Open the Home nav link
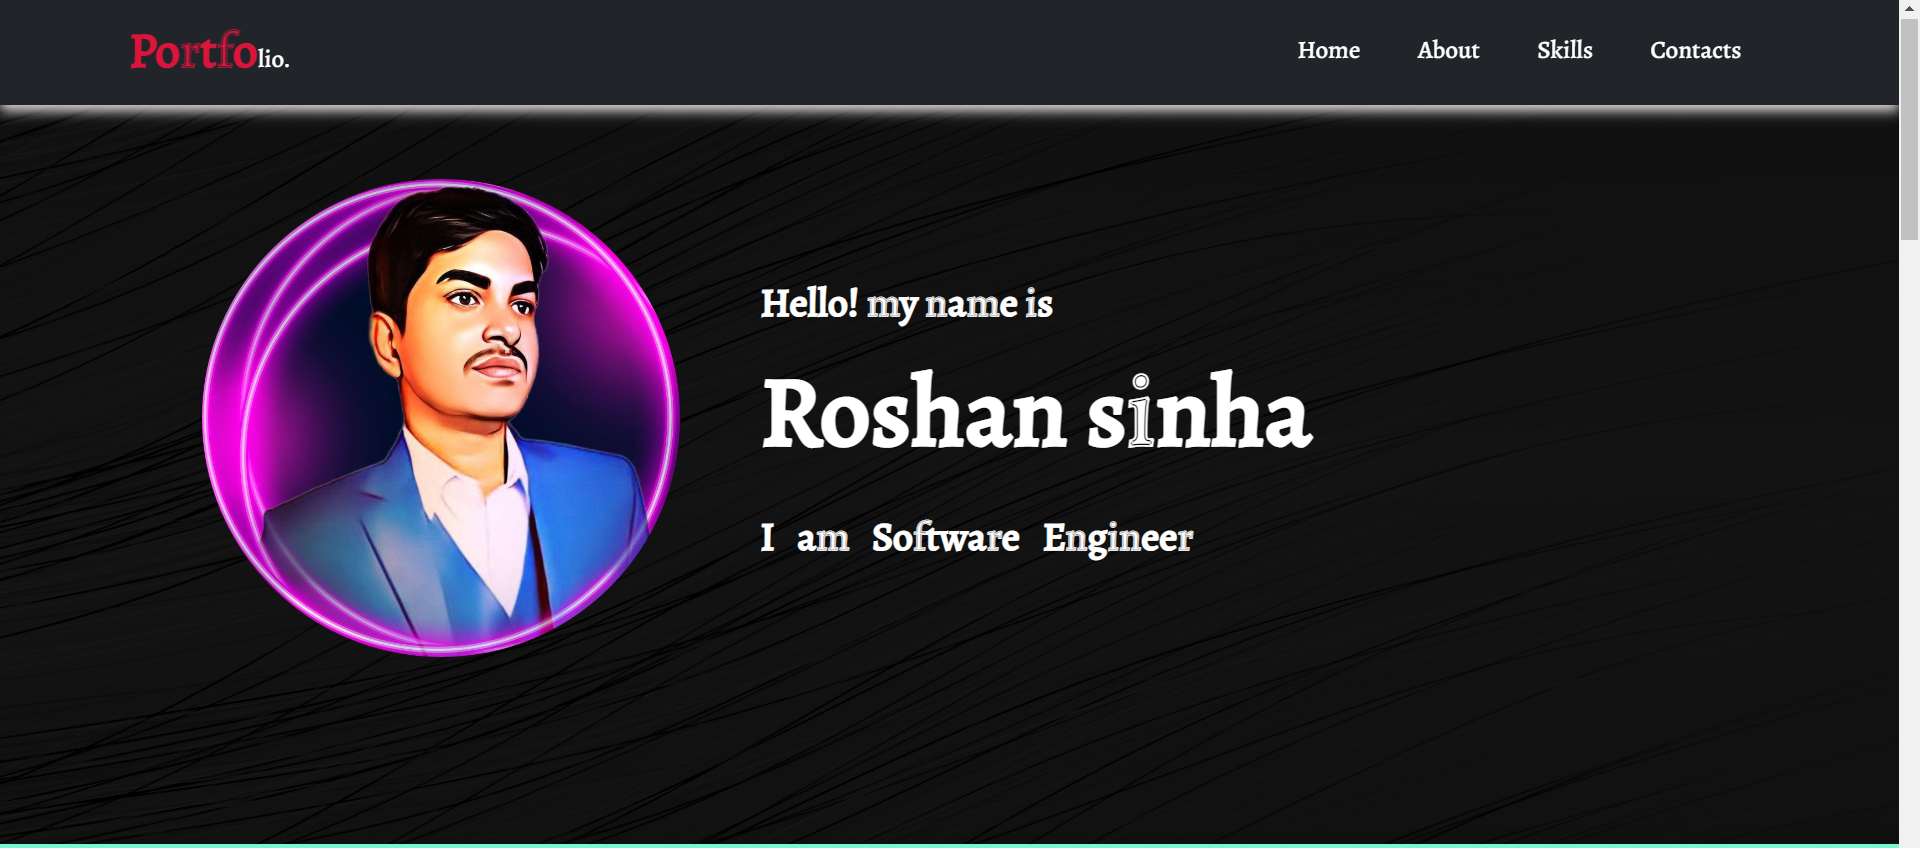 click(1328, 50)
